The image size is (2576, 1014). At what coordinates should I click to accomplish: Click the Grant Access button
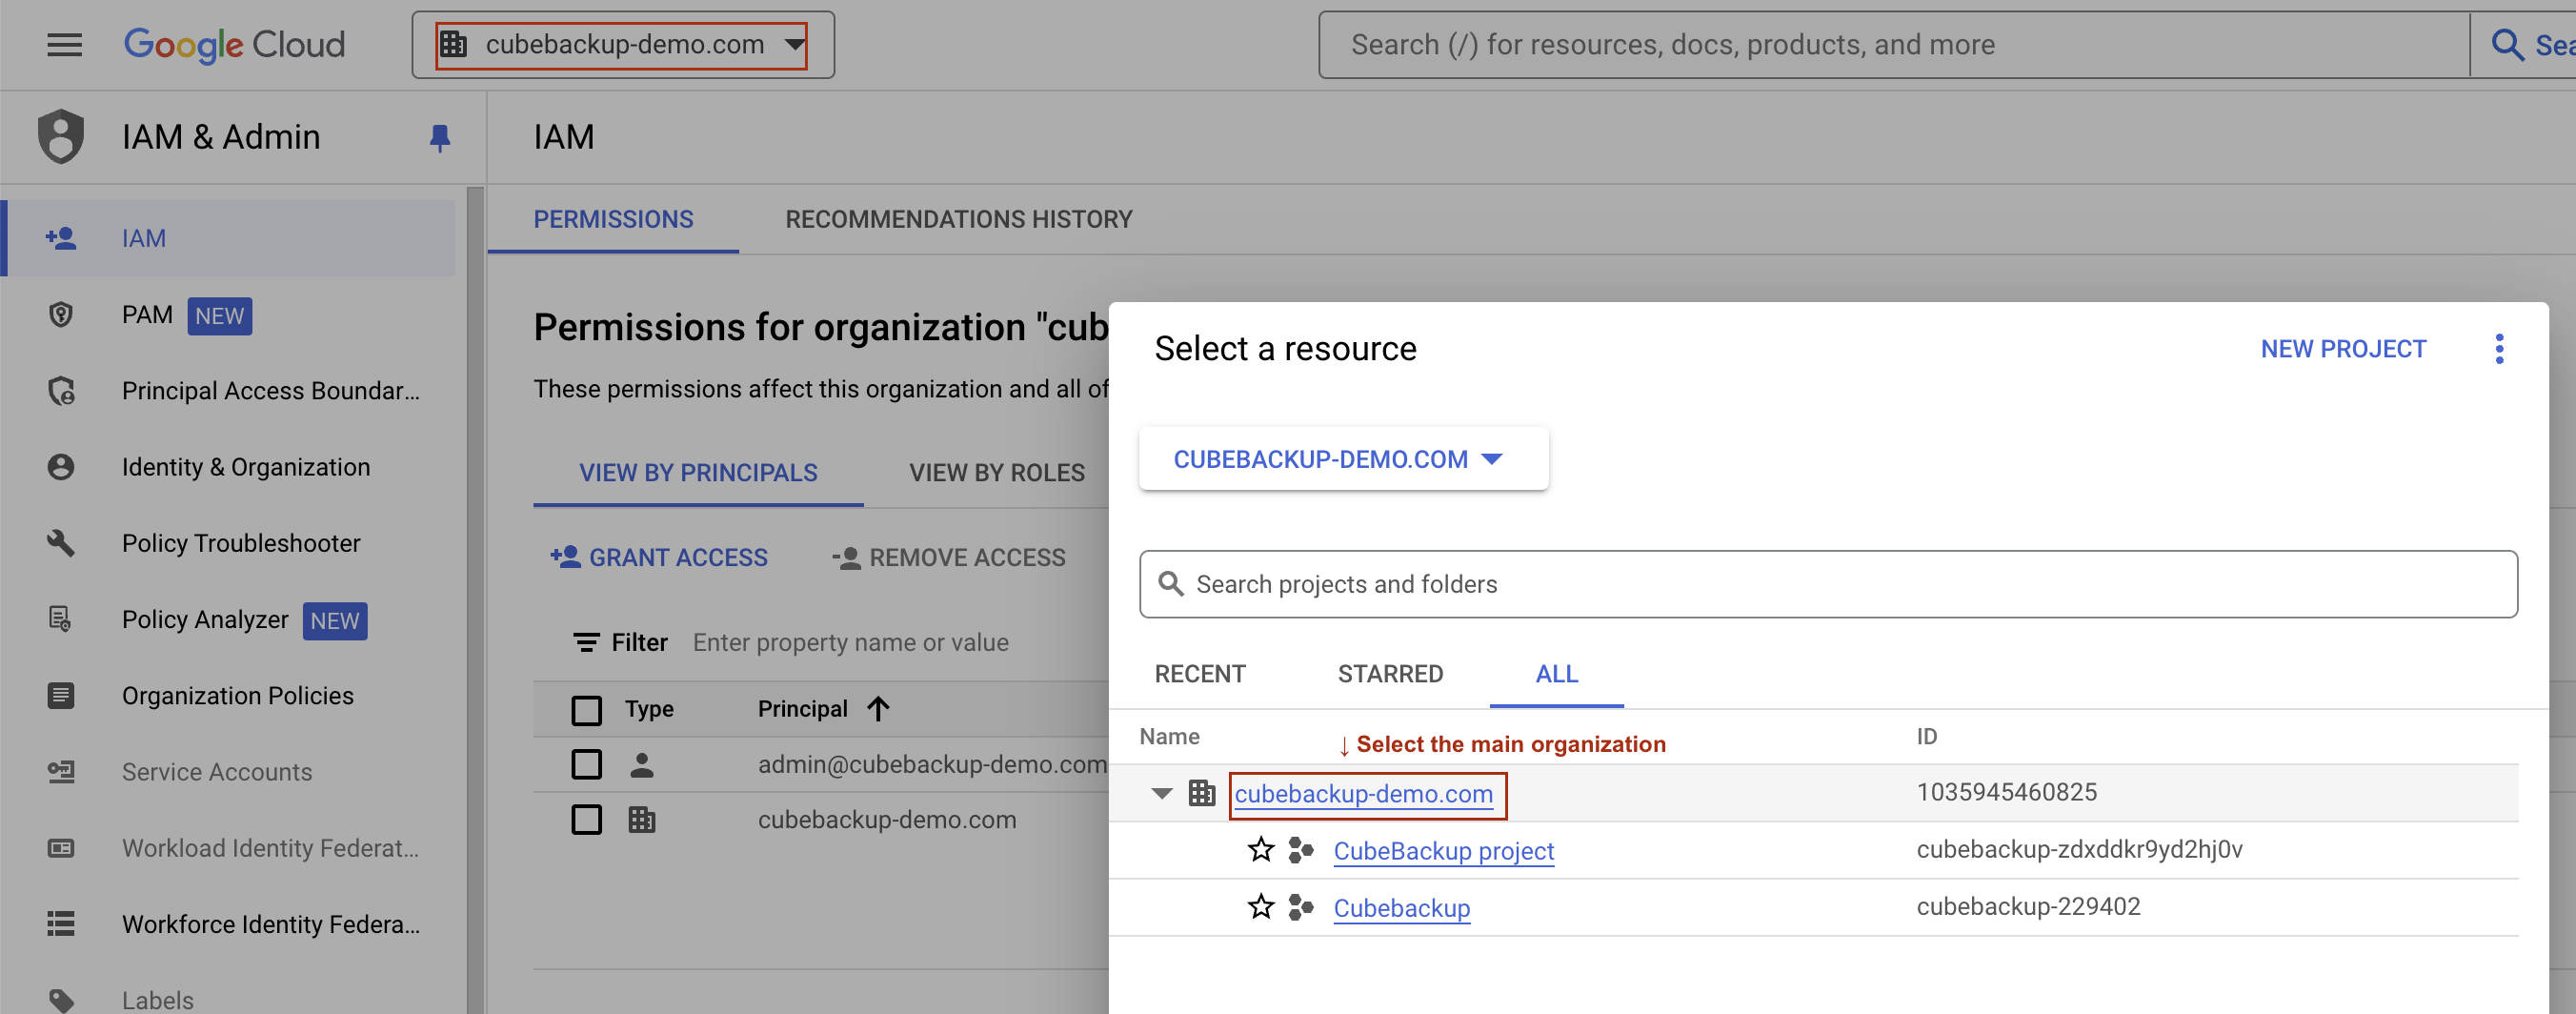click(x=659, y=558)
